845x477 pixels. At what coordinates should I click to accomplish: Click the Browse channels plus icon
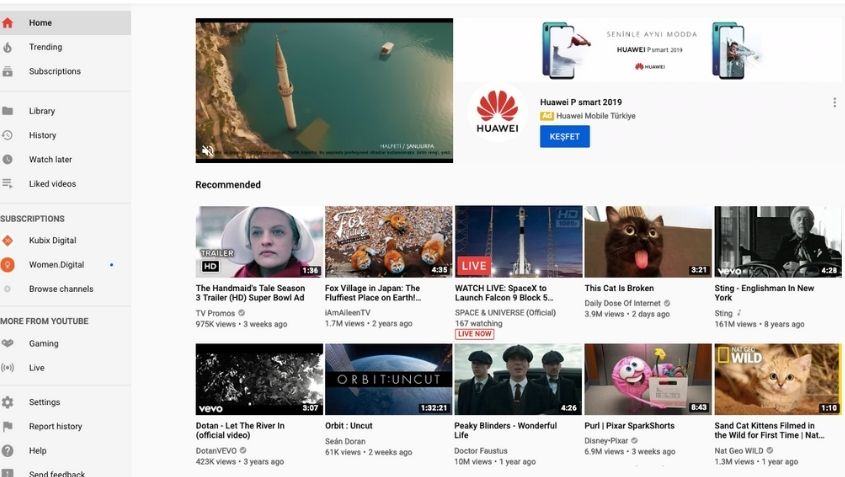(8, 289)
